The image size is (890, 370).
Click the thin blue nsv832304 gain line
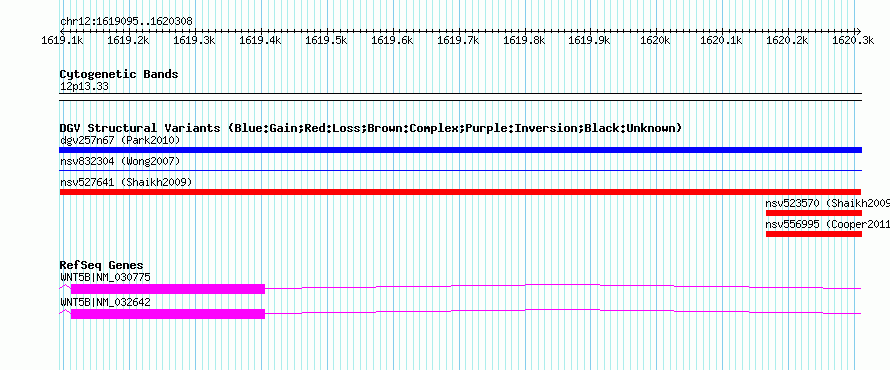point(460,170)
